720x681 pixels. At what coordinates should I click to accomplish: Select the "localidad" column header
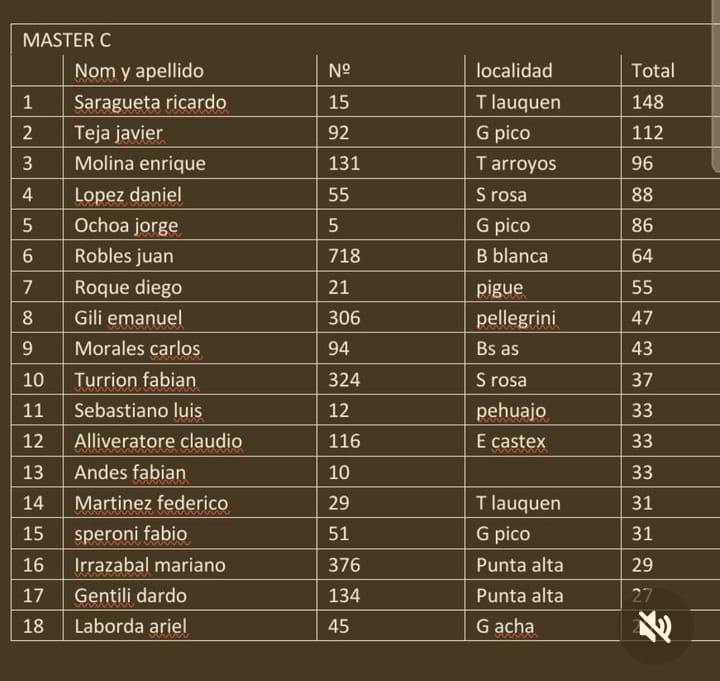[514, 71]
